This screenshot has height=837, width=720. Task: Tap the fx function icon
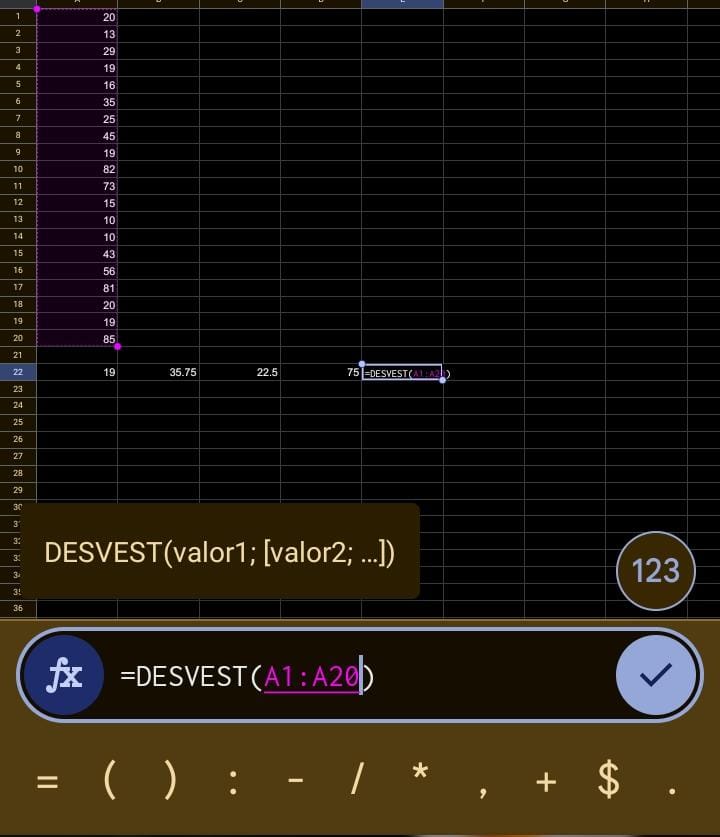point(64,676)
